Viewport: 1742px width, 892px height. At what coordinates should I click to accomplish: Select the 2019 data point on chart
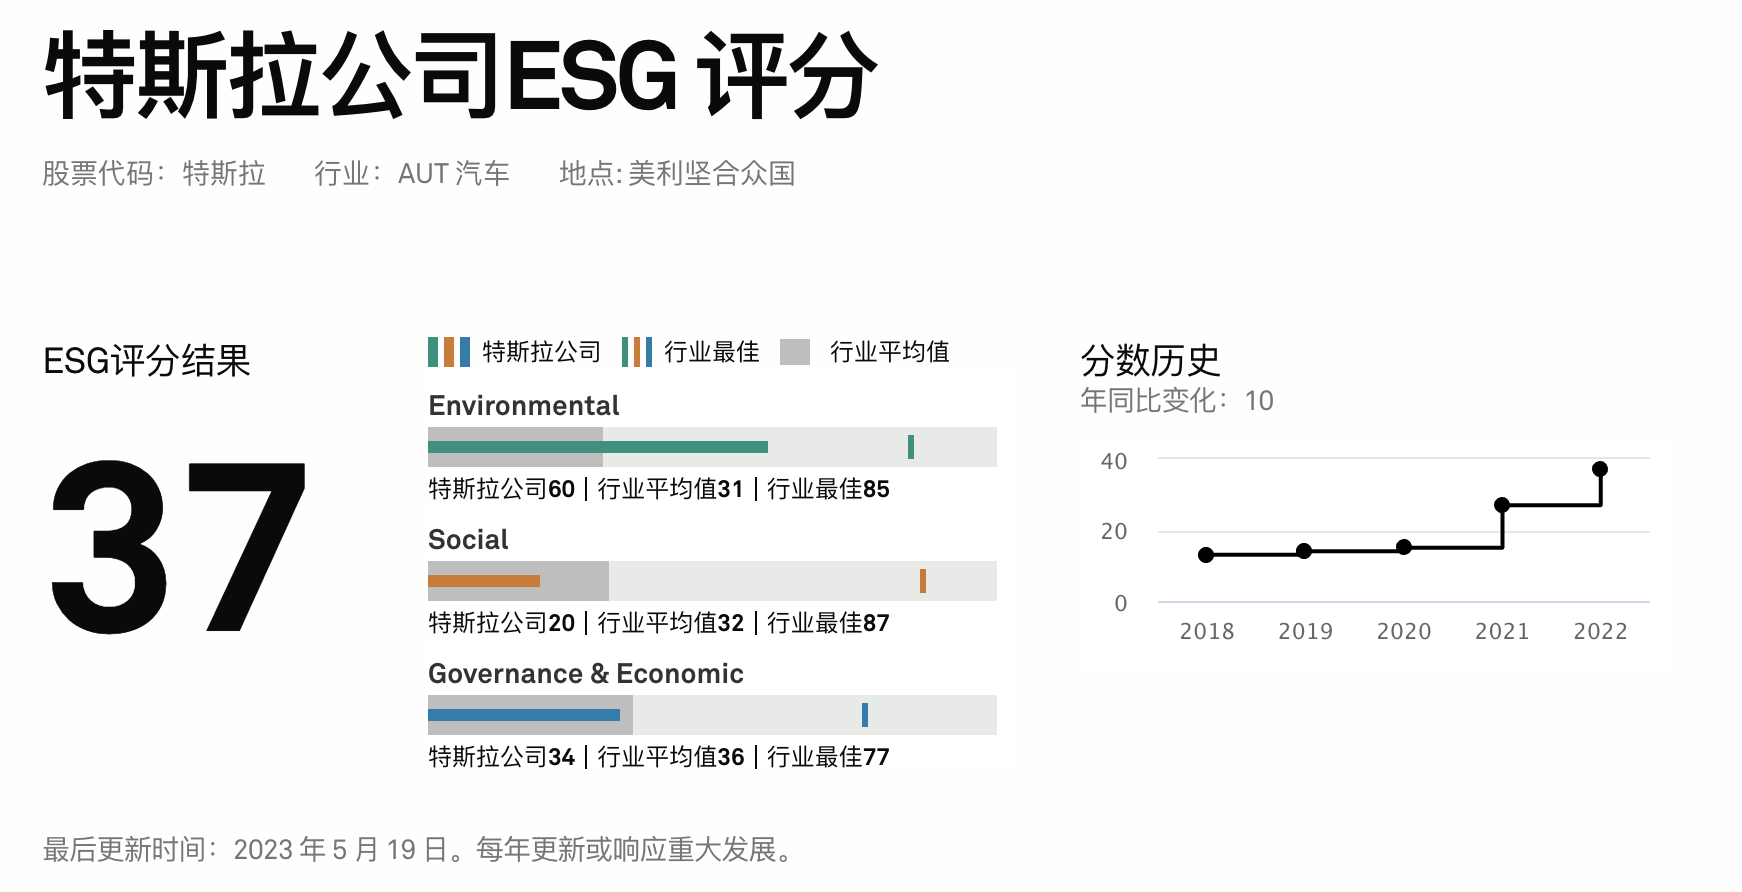click(1304, 551)
